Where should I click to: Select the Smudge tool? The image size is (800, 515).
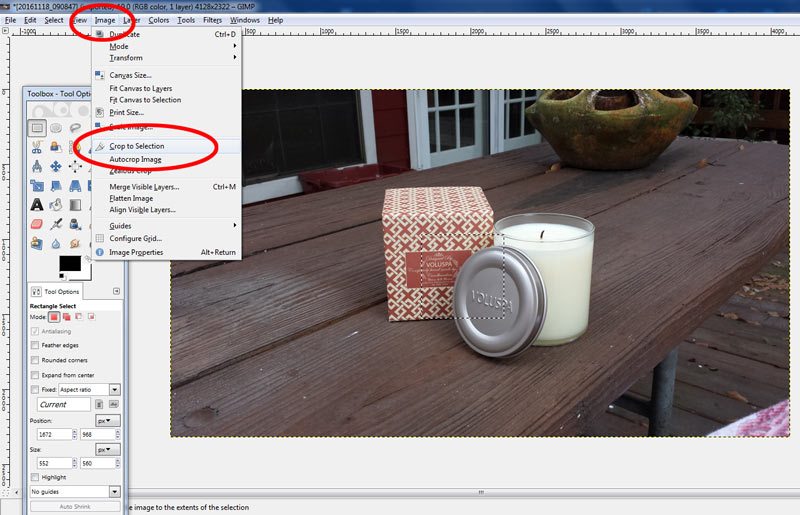click(x=75, y=243)
